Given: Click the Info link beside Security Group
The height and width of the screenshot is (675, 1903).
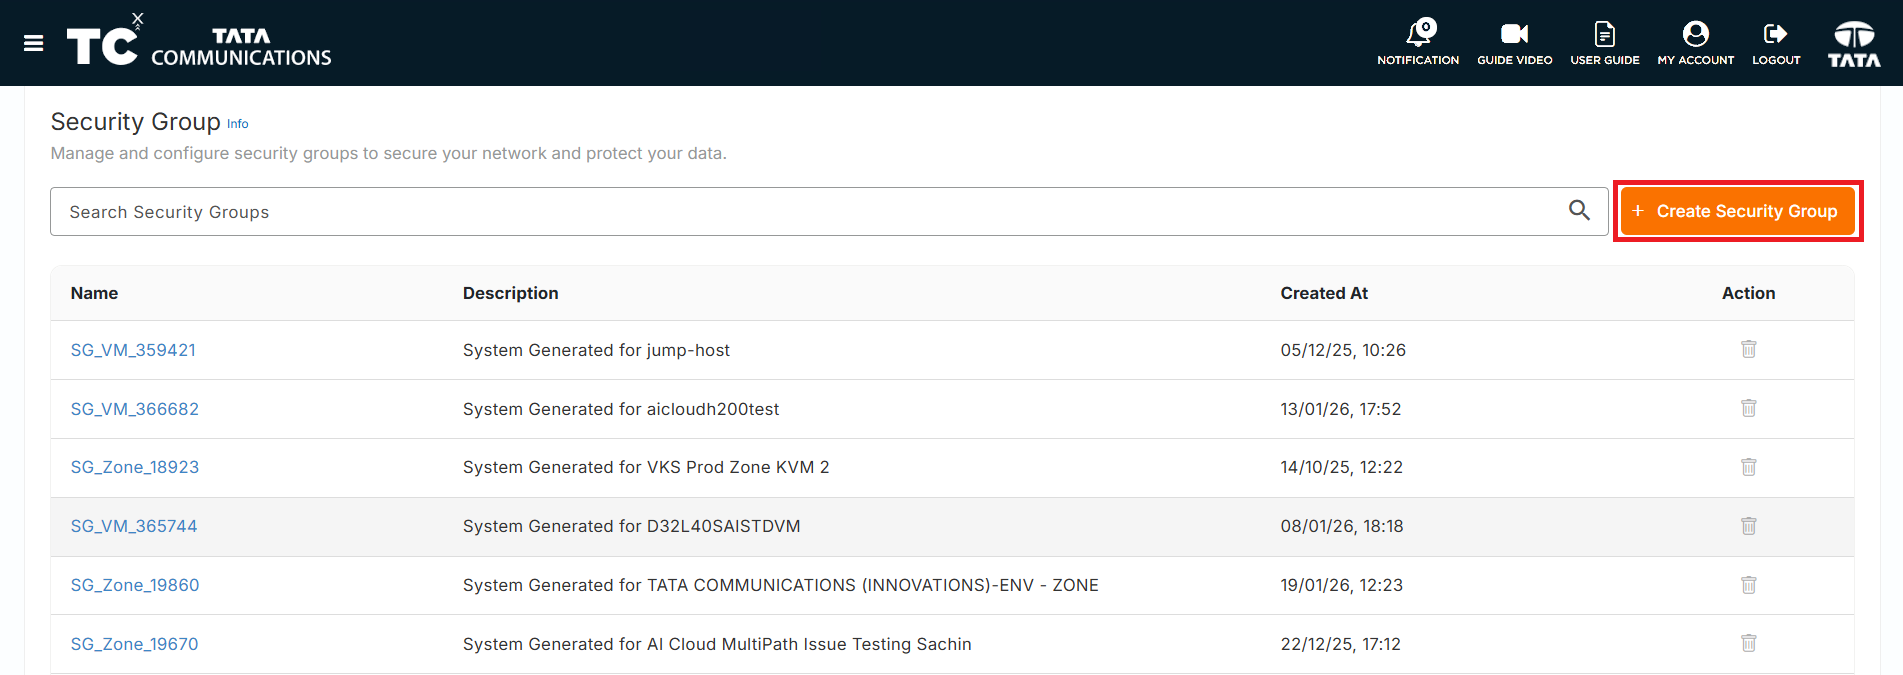Looking at the screenshot, I should (x=237, y=124).
